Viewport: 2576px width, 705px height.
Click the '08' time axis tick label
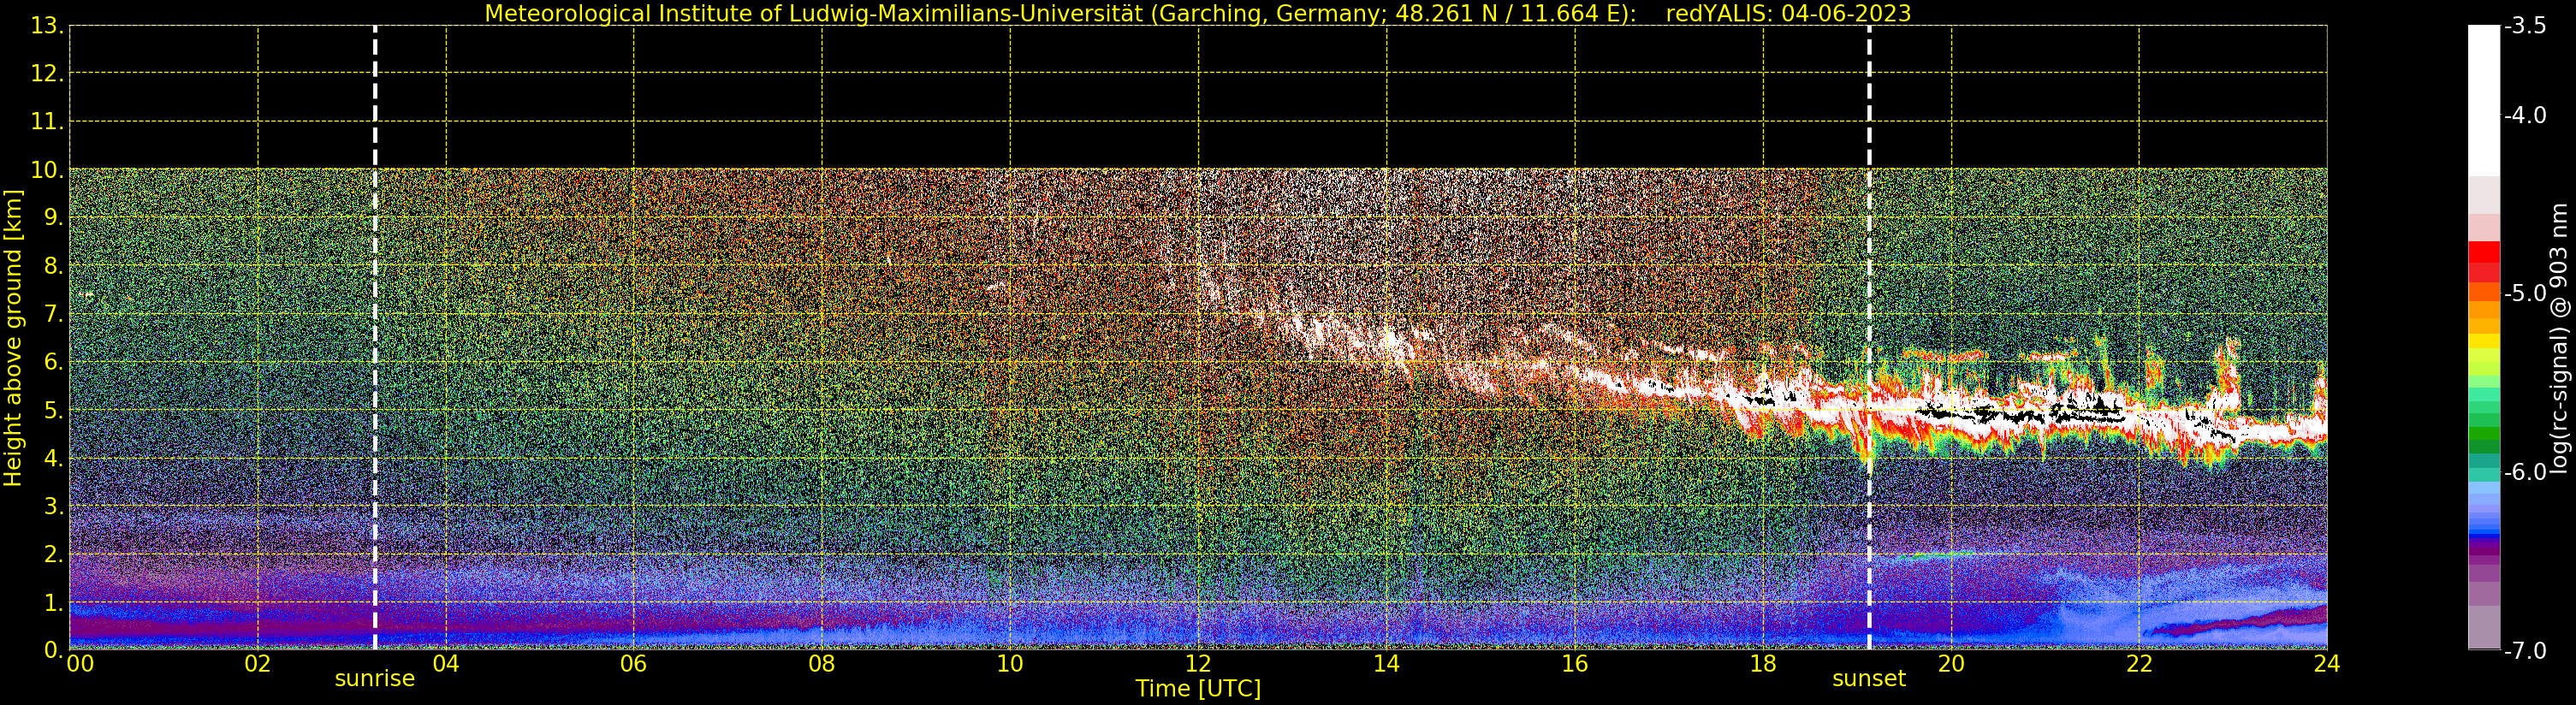pyautogui.click(x=822, y=664)
